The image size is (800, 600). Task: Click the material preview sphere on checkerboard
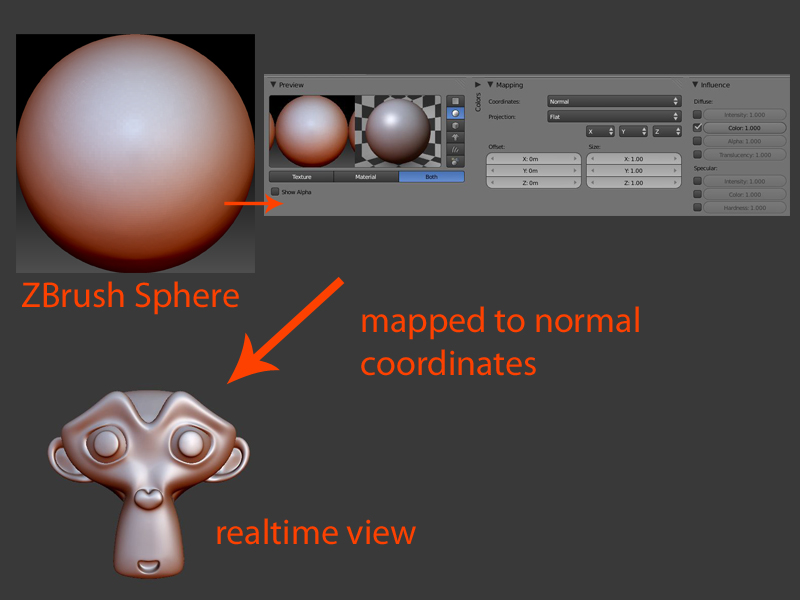398,131
